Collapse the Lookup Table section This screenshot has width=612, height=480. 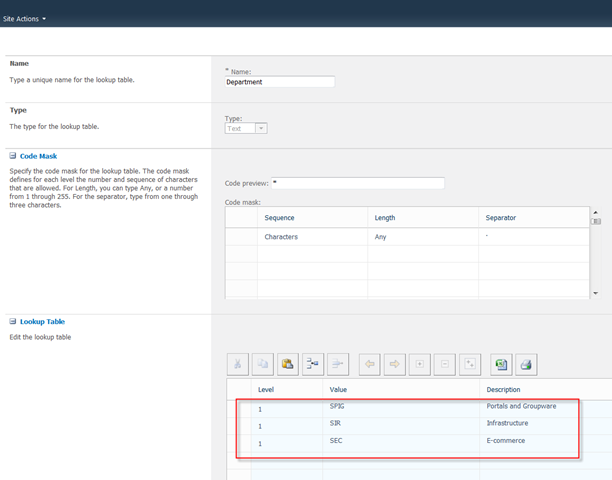pos(12,322)
